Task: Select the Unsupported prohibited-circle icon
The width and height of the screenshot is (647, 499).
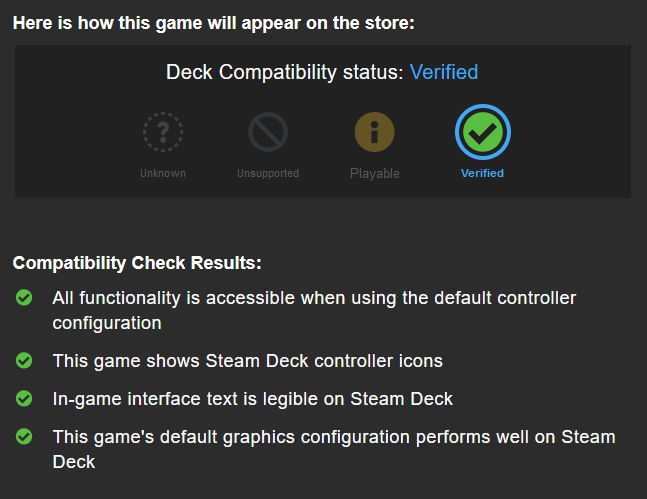Action: click(268, 131)
